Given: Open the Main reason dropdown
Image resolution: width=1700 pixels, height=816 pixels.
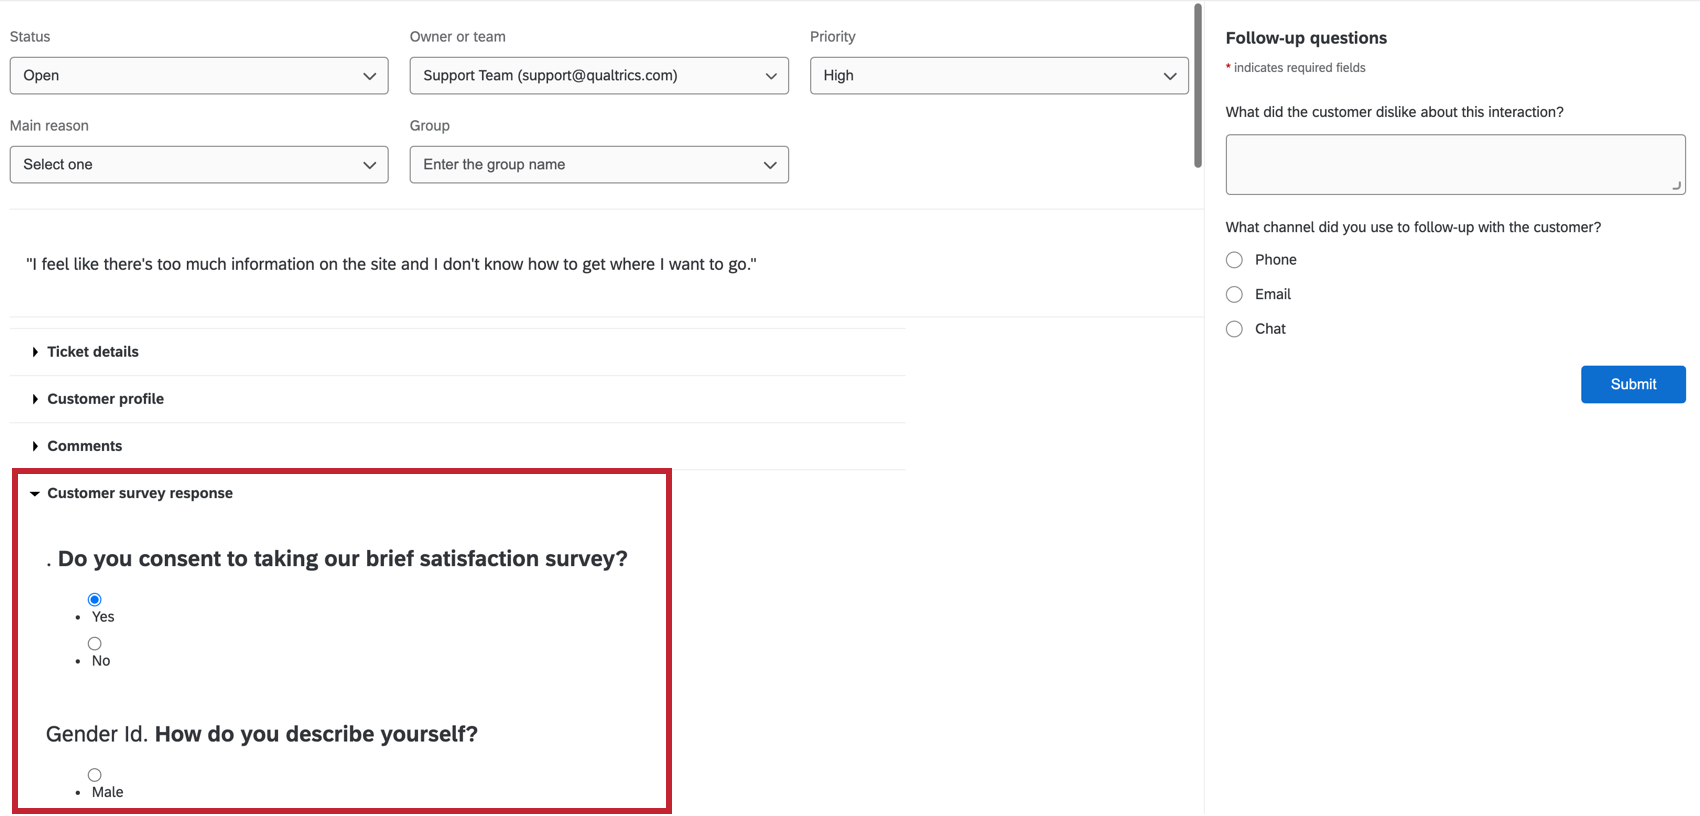Looking at the screenshot, I should tap(199, 165).
